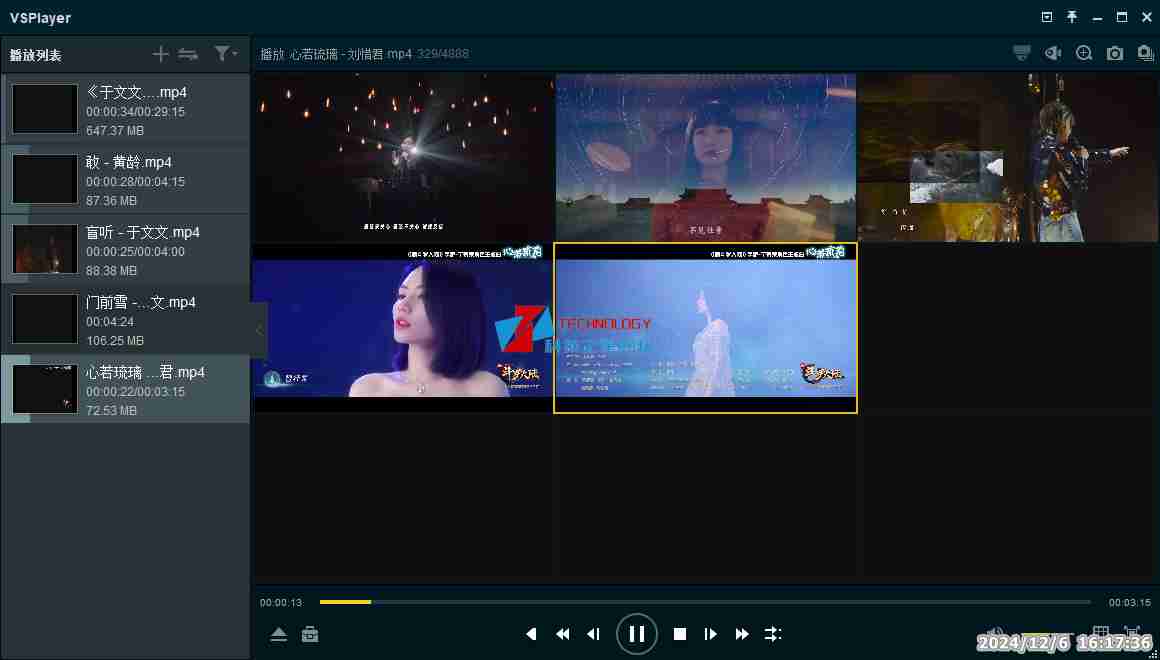Click the rewind button
Screen dimensions: 1160x660
[563, 634]
